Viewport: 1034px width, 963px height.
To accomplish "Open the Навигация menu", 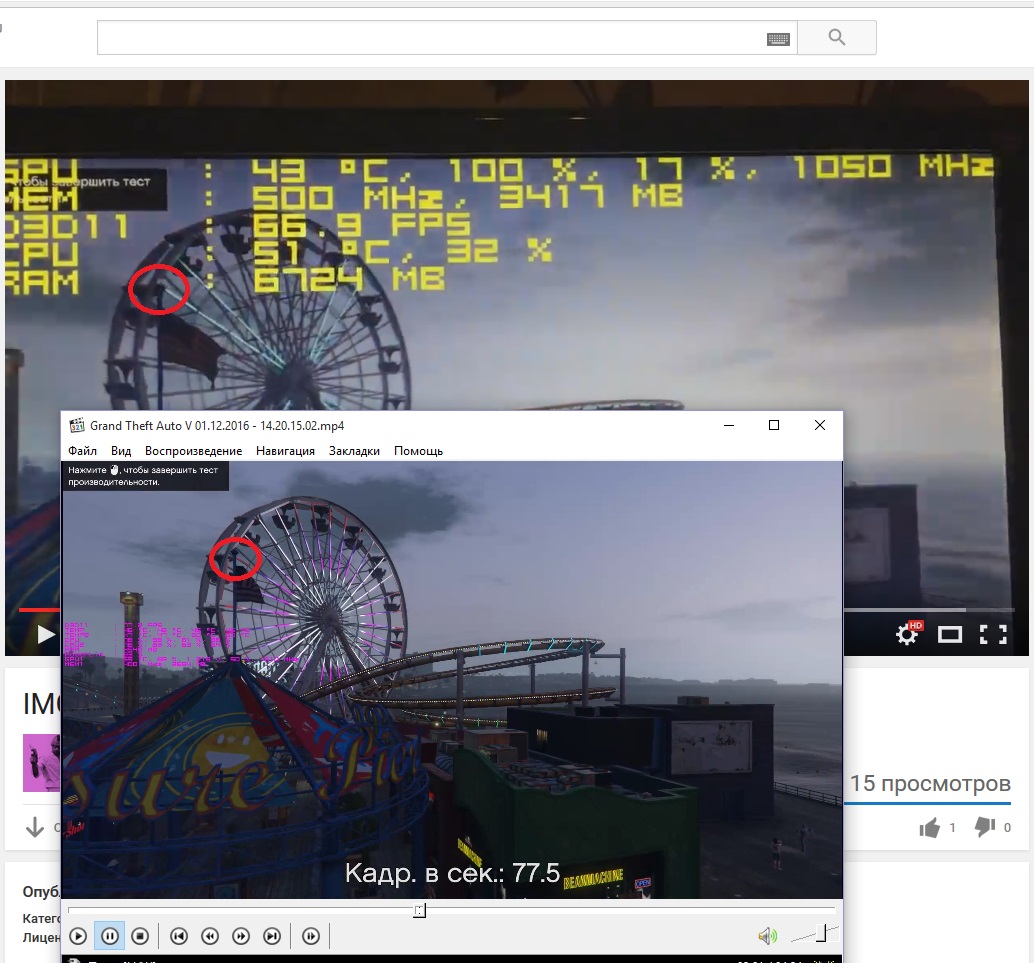I will [285, 451].
